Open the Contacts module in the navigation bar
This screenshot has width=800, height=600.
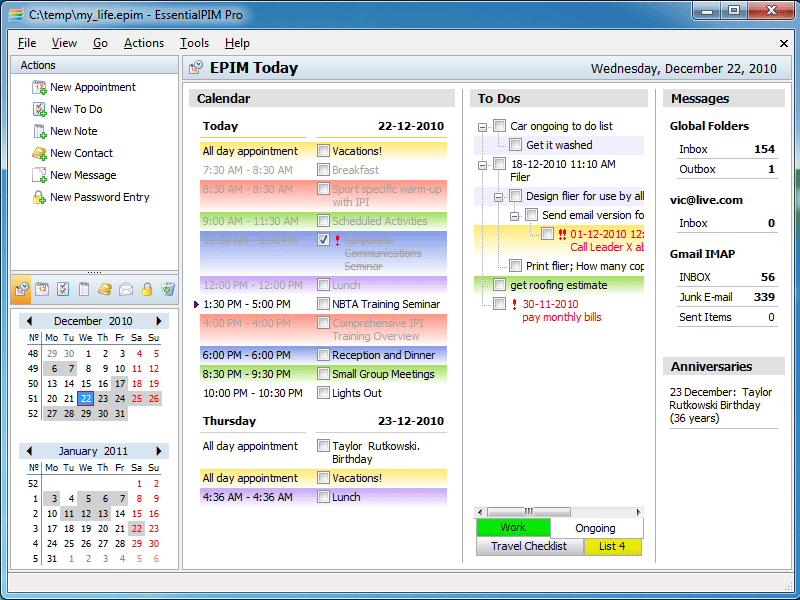point(105,289)
